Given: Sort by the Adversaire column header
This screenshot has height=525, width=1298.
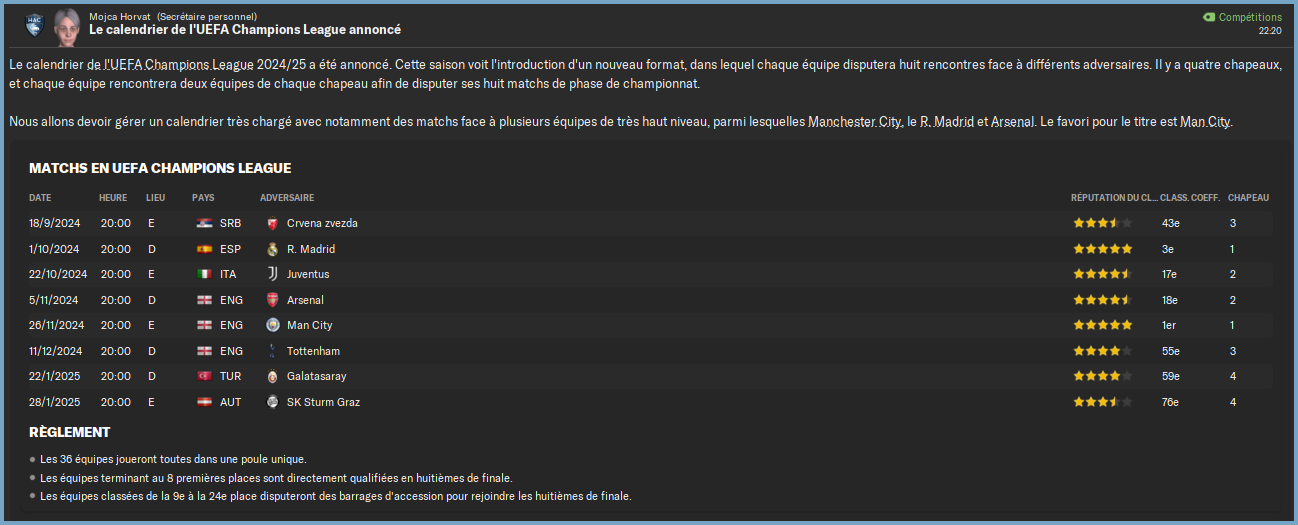Looking at the screenshot, I should click(x=287, y=198).
